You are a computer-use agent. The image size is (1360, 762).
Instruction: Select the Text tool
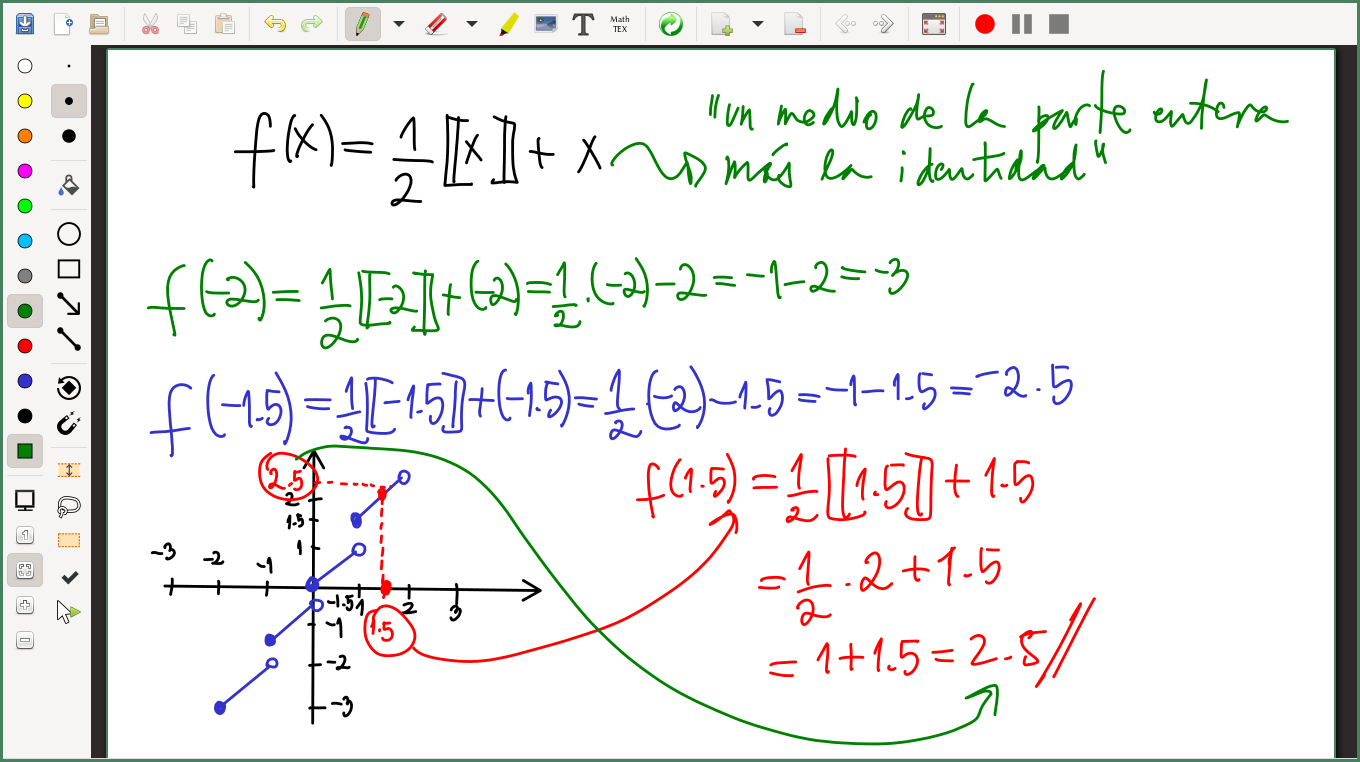coord(583,24)
